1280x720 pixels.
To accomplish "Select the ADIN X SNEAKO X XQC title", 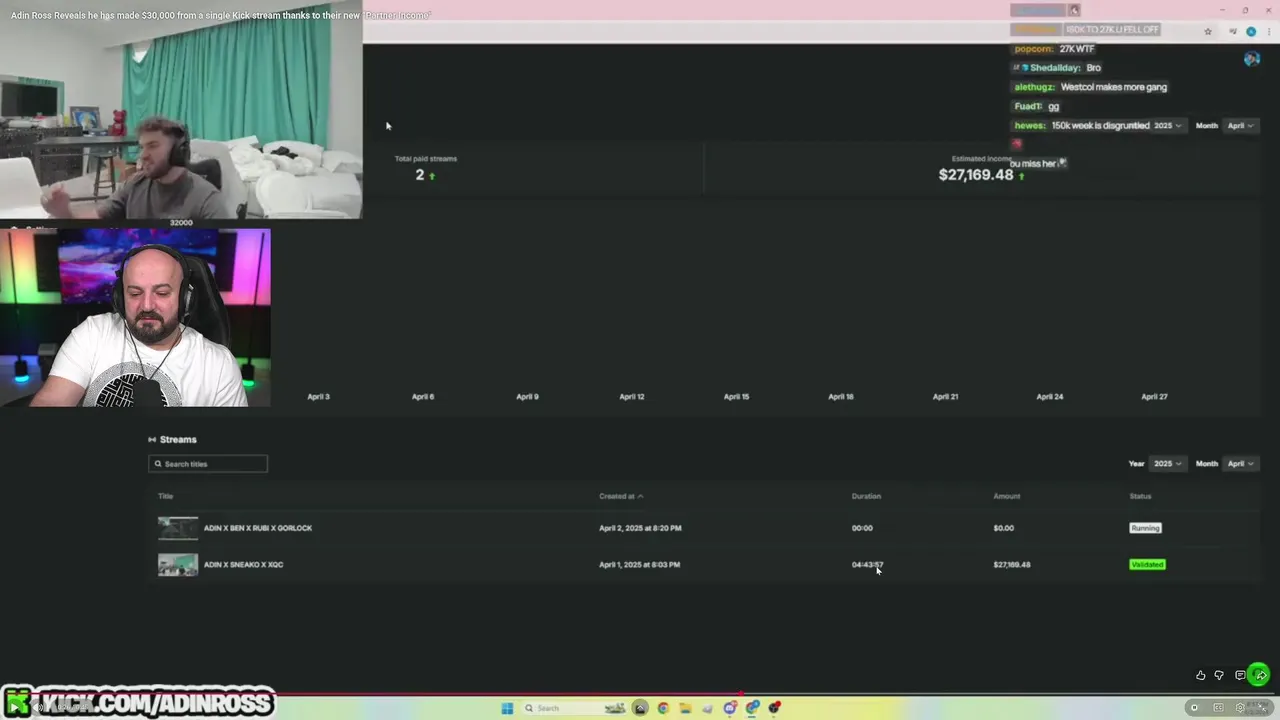I will [x=243, y=565].
